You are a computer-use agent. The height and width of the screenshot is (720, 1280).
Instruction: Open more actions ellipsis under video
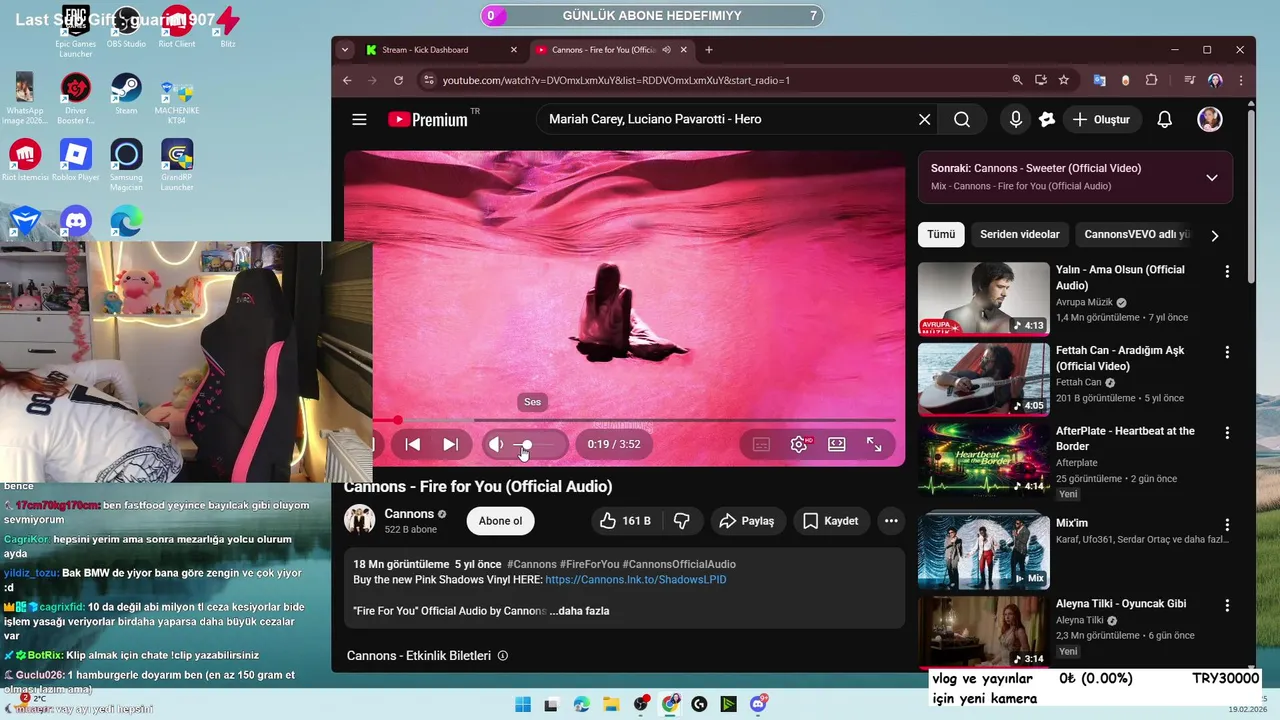(891, 521)
